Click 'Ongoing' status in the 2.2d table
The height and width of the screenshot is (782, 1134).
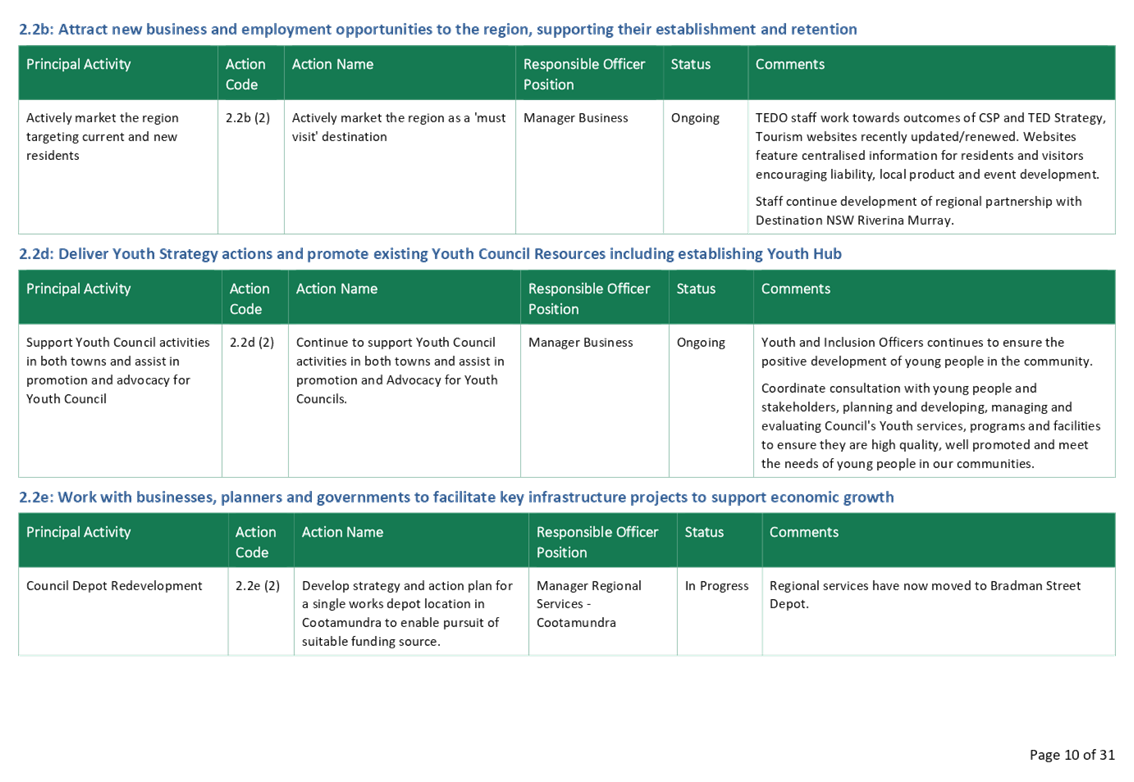tap(701, 342)
